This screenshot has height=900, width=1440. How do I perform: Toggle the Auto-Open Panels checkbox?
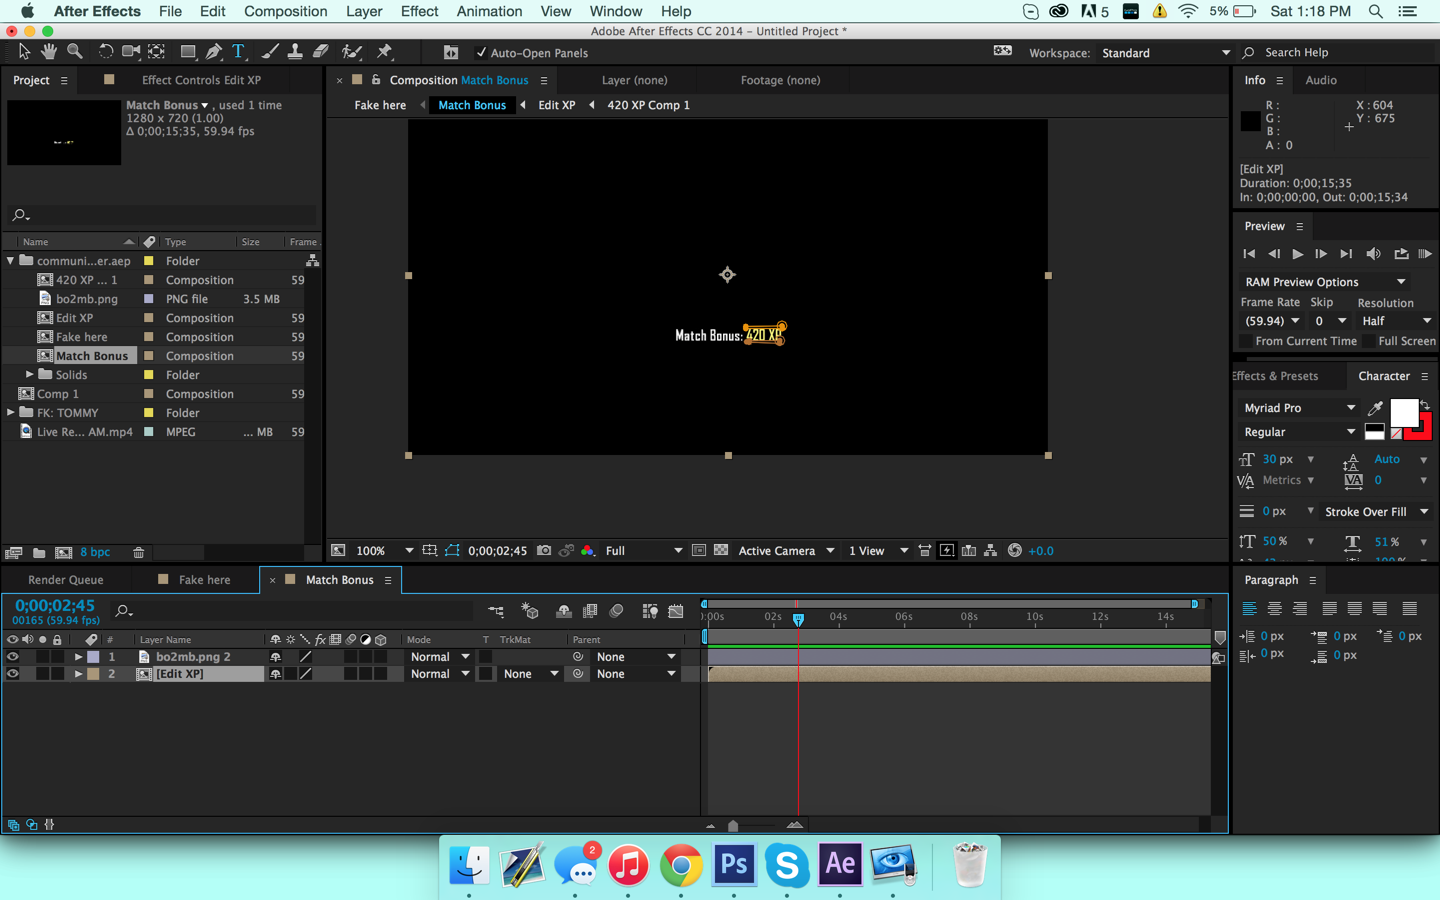tap(481, 52)
